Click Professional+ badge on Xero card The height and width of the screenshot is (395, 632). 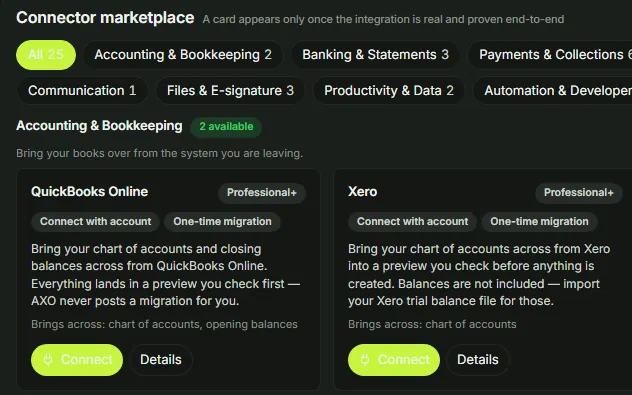point(579,193)
